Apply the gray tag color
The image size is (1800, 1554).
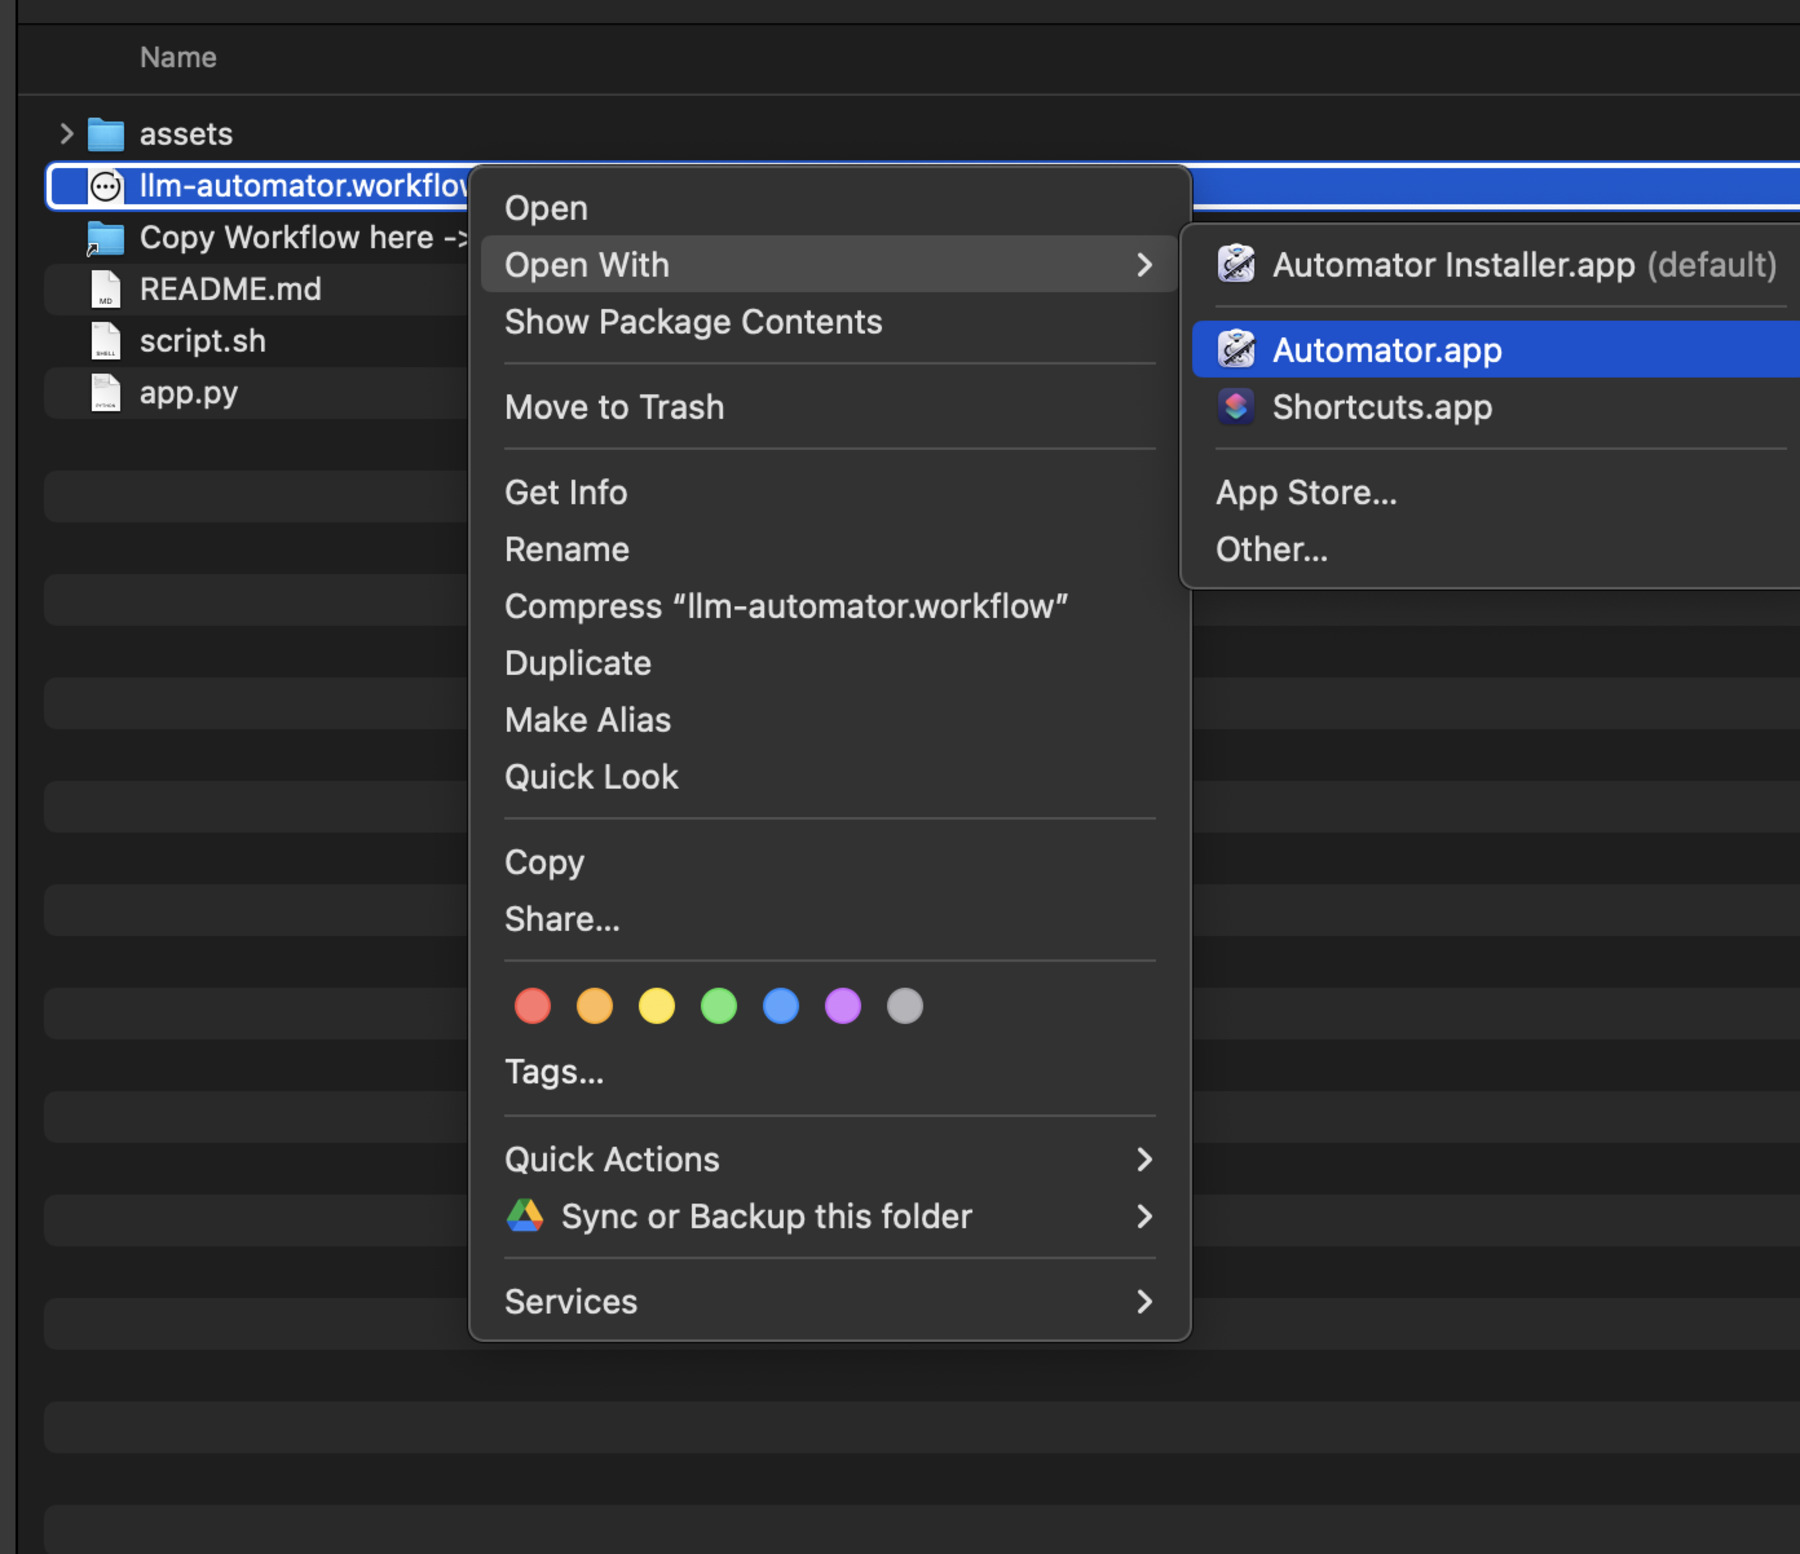pyautogui.click(x=904, y=1006)
